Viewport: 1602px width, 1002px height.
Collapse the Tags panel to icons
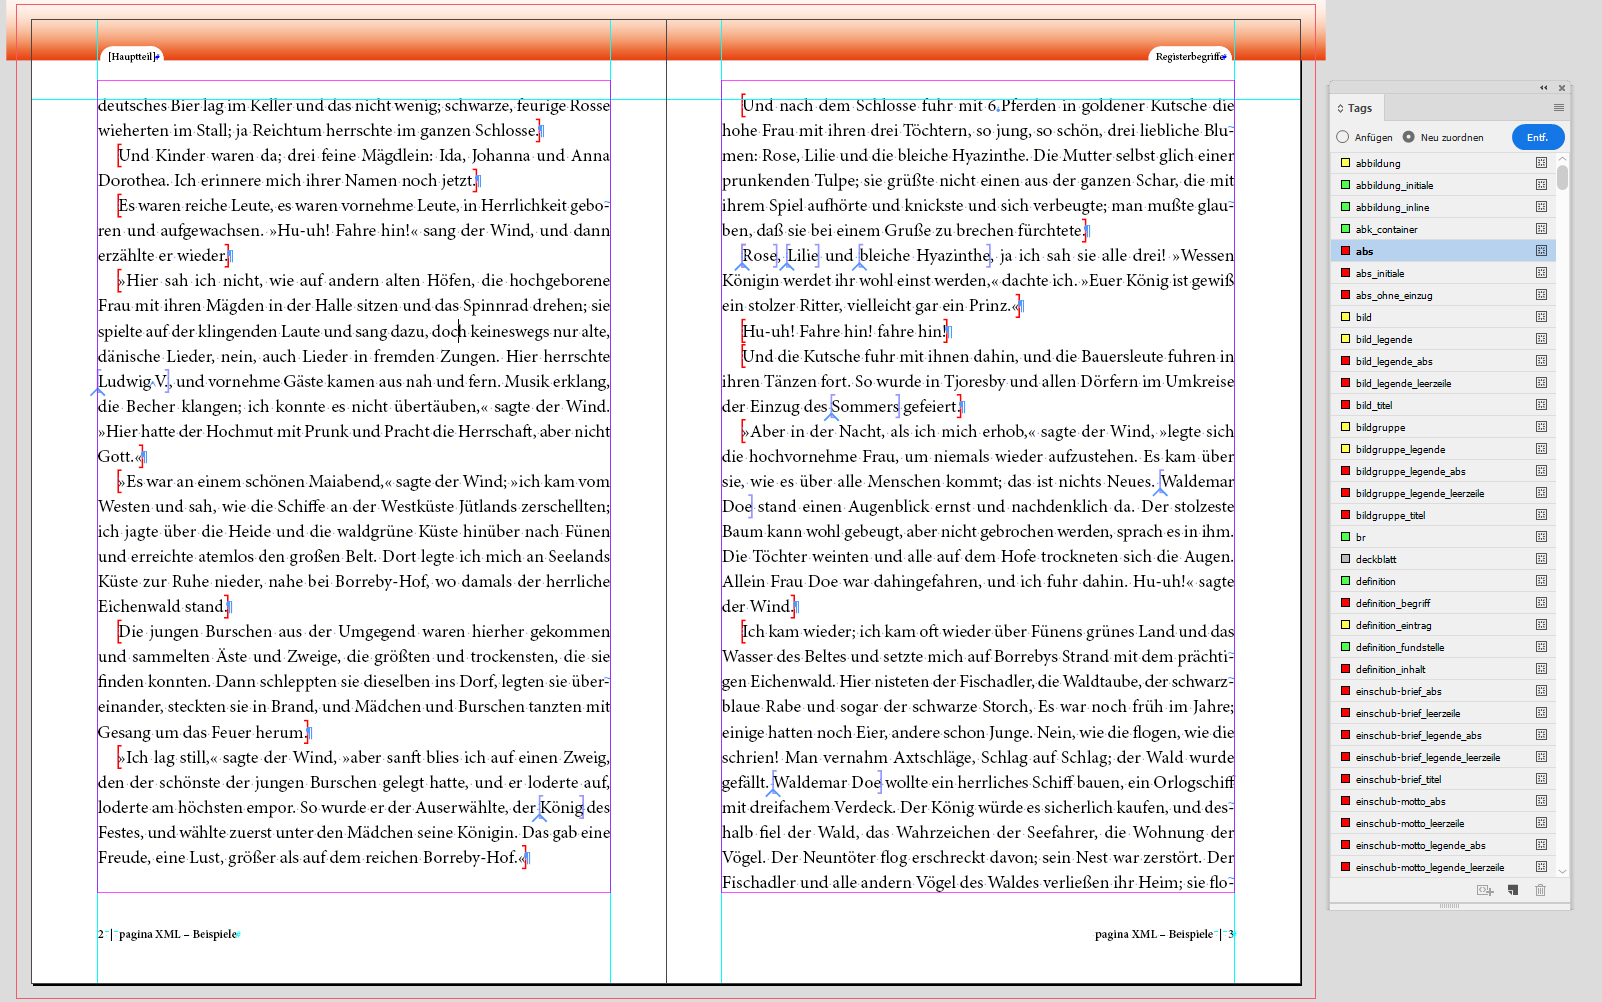click(1543, 88)
